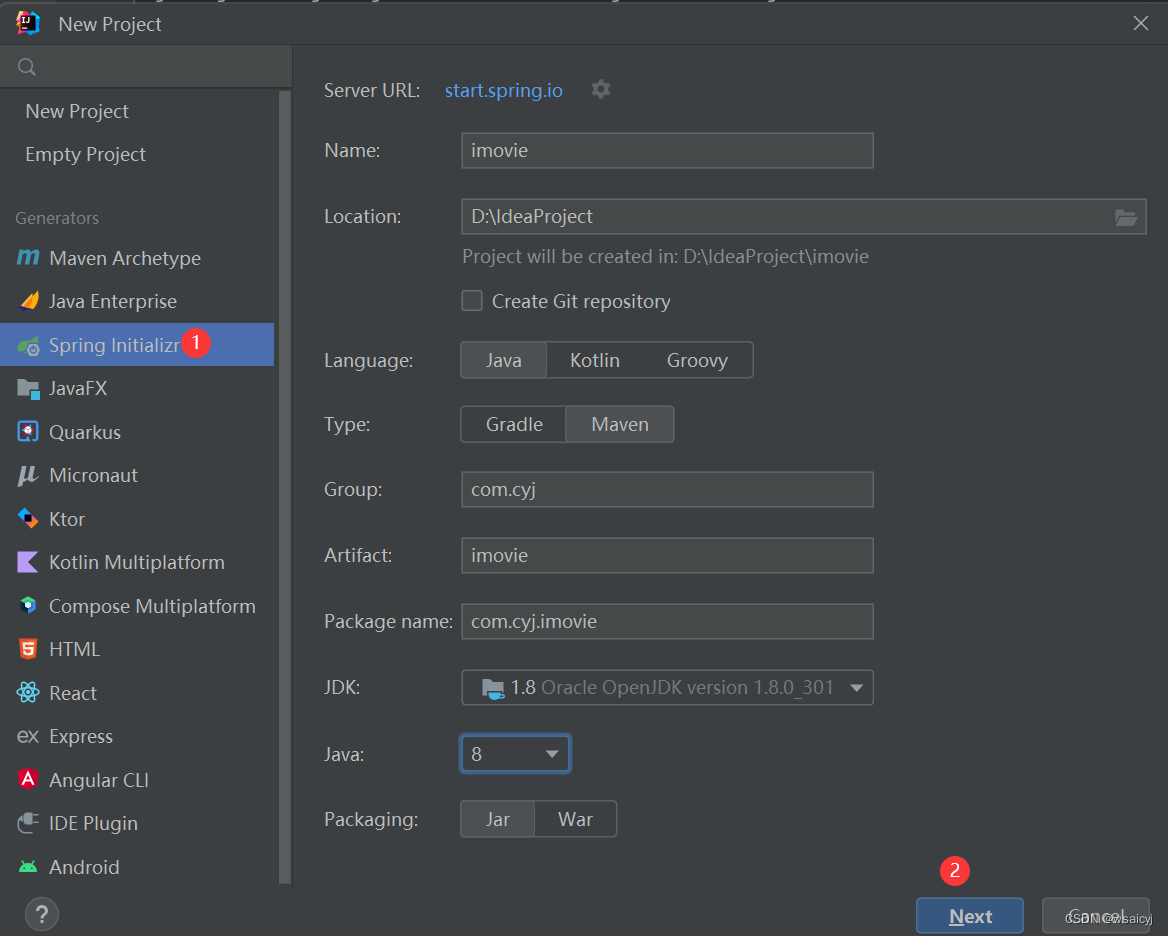
Task: Browse for Location with folder icon
Action: point(1126,217)
